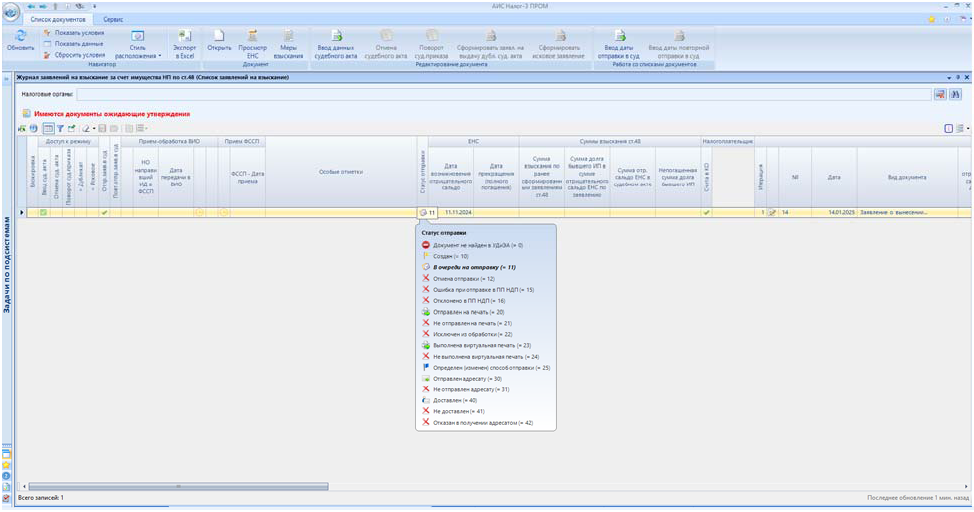Toggle green checkbox in Ввод суд. акта column
This screenshot has width=974, height=512.
[44, 212]
